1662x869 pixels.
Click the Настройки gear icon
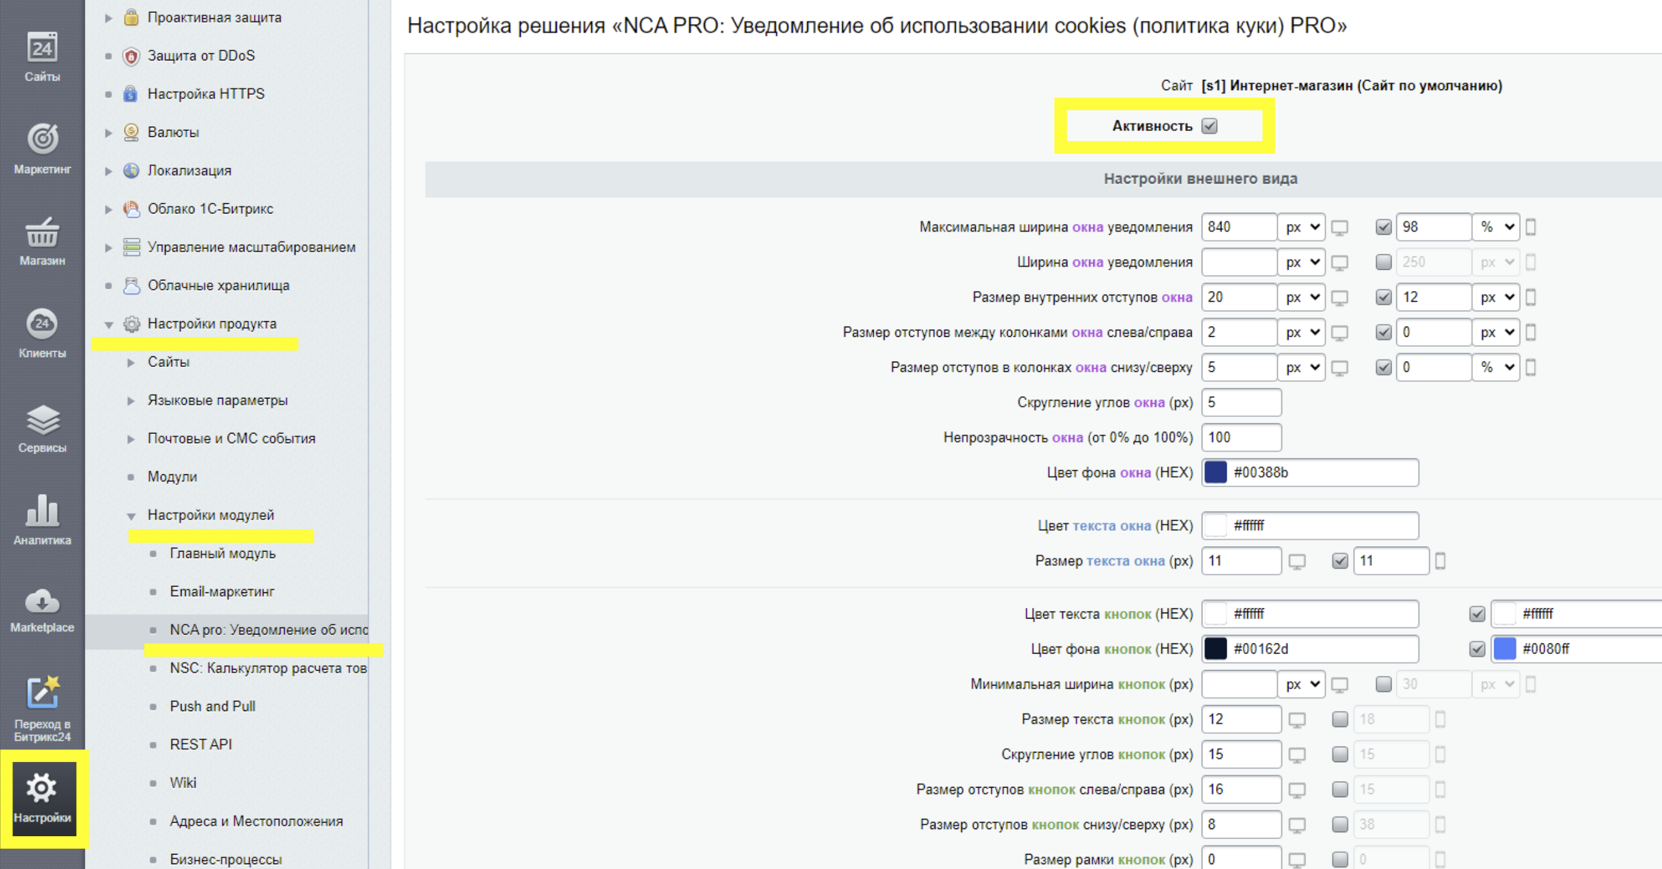coord(42,797)
